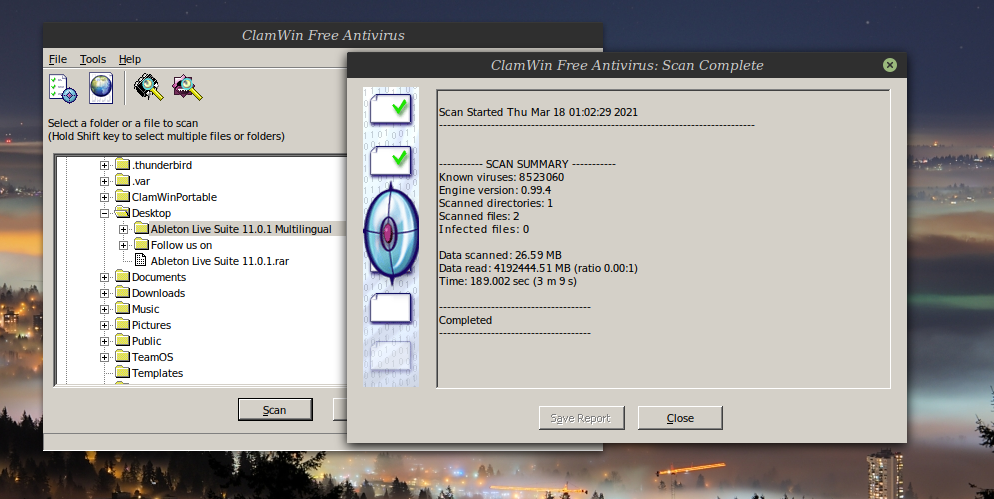
Task: Expand the Downloads folder node
Action: 104,293
